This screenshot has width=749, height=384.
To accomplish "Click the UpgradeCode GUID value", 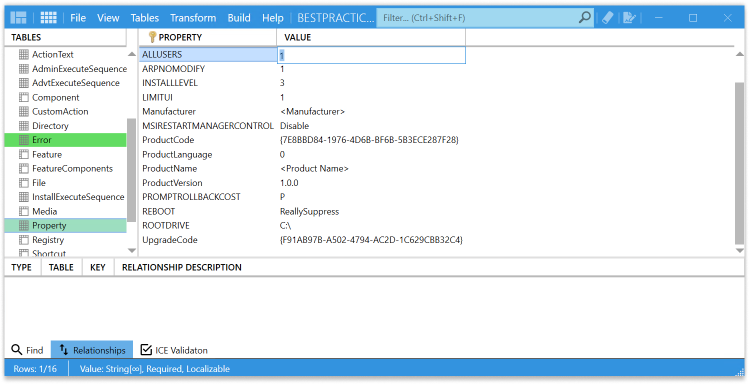I will click(371, 240).
